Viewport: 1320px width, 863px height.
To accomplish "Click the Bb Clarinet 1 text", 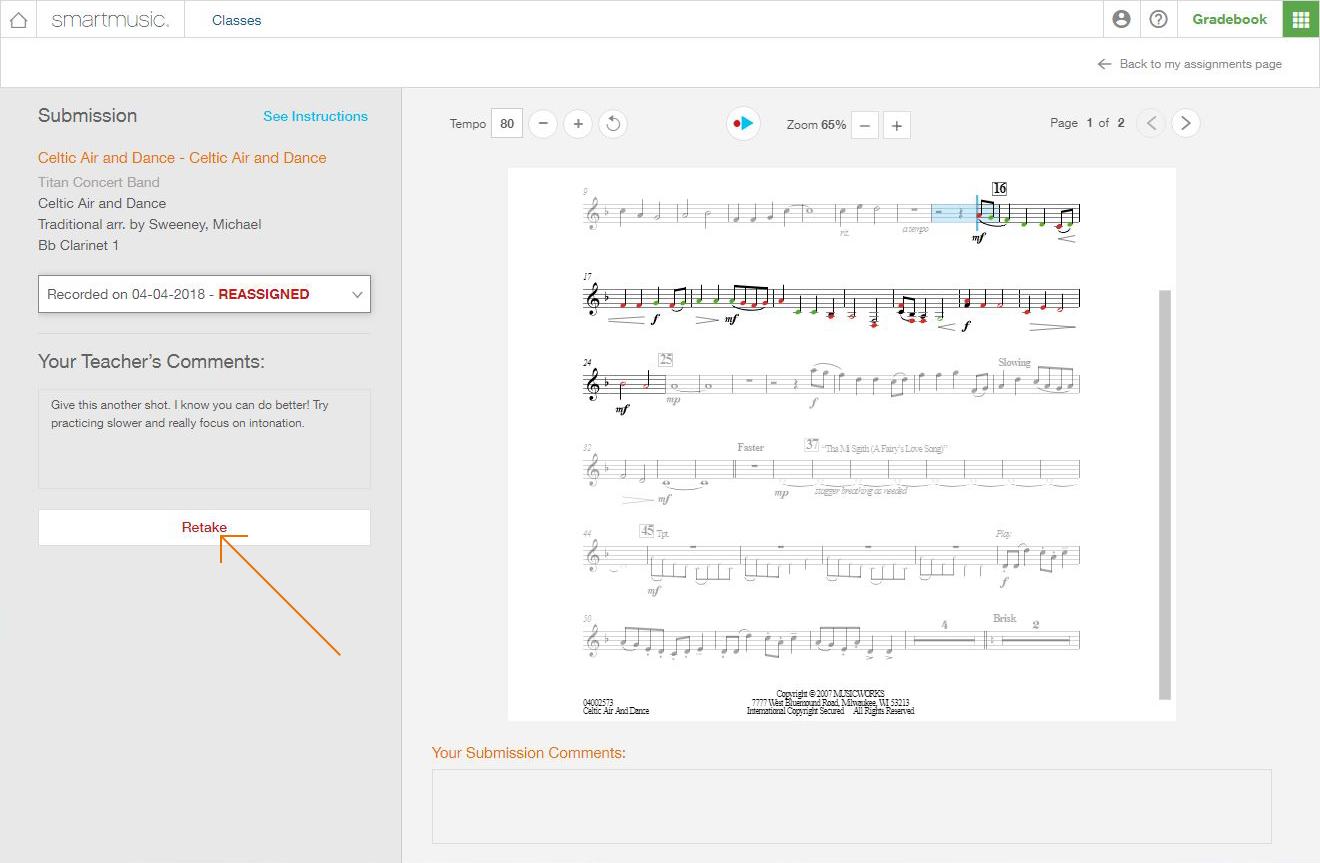I will tap(79, 245).
